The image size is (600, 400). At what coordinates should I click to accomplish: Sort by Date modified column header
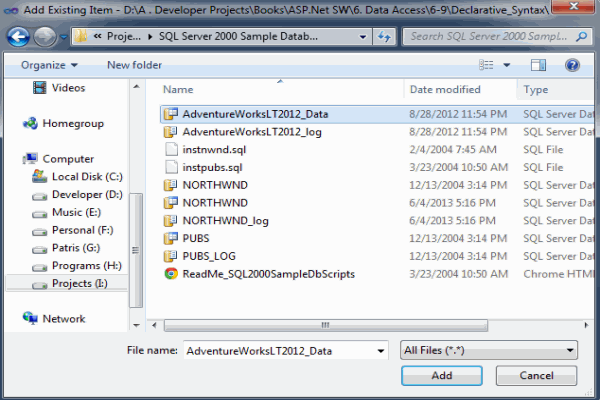tap(445, 90)
